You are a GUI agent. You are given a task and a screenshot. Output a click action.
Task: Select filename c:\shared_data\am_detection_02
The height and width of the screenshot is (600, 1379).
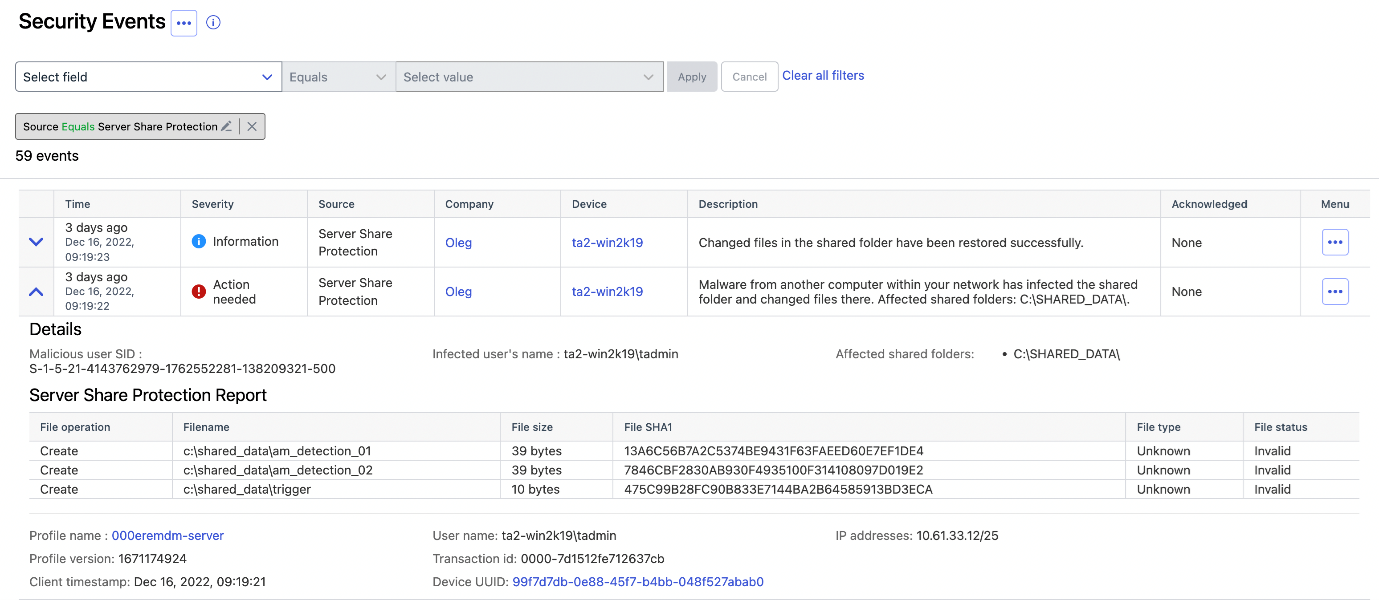[278, 470]
